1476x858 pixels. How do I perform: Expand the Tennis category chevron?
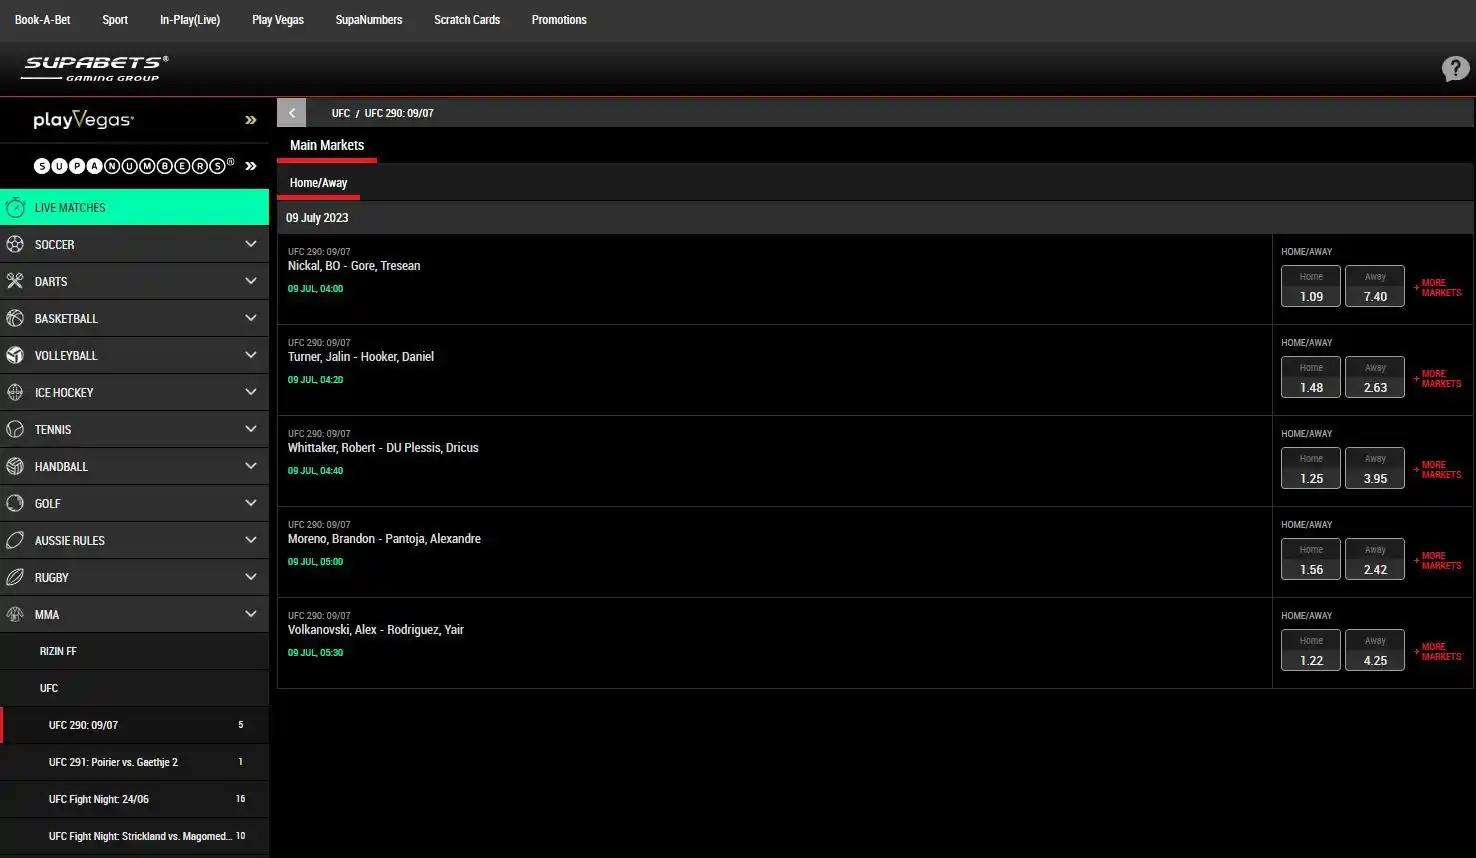pyautogui.click(x=251, y=429)
